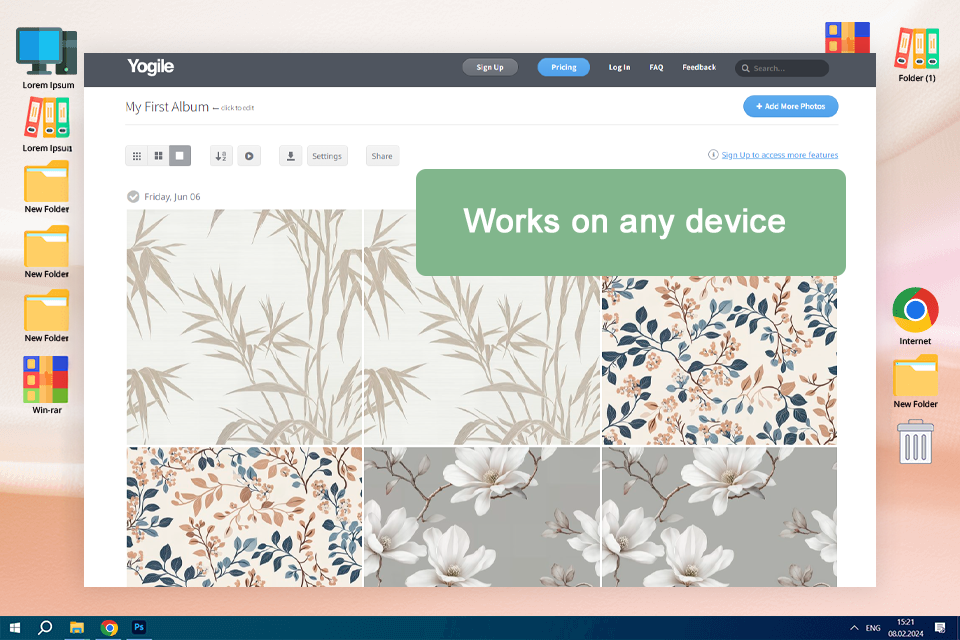Image resolution: width=960 pixels, height=640 pixels.
Task: Click the Yogile logo
Action: pos(151,66)
